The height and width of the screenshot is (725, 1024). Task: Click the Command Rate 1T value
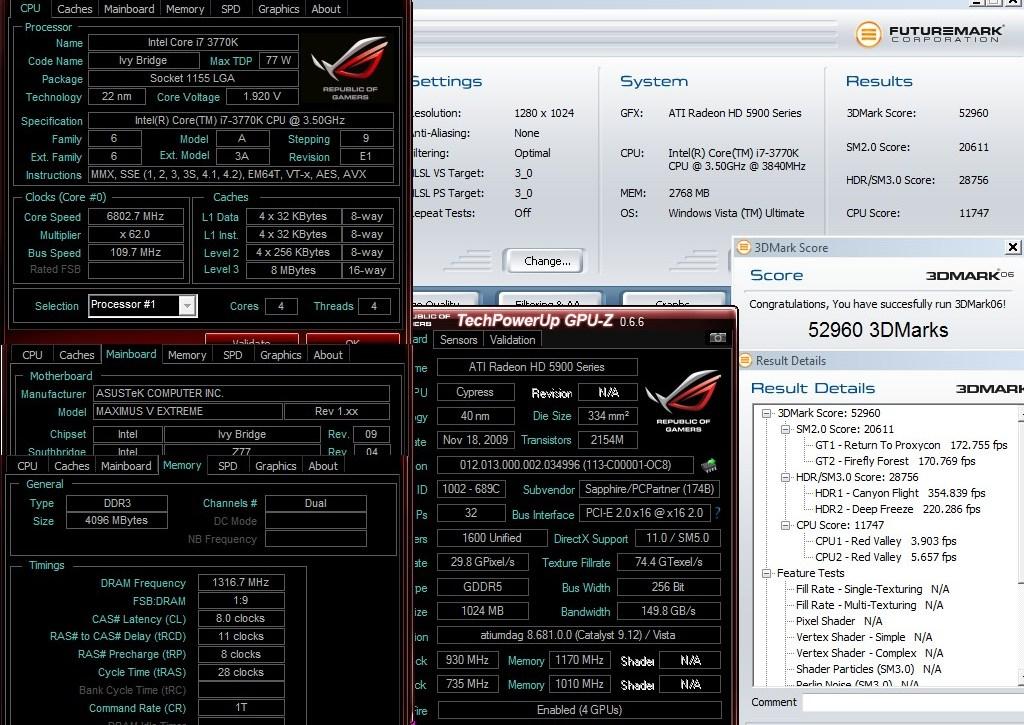(241, 708)
